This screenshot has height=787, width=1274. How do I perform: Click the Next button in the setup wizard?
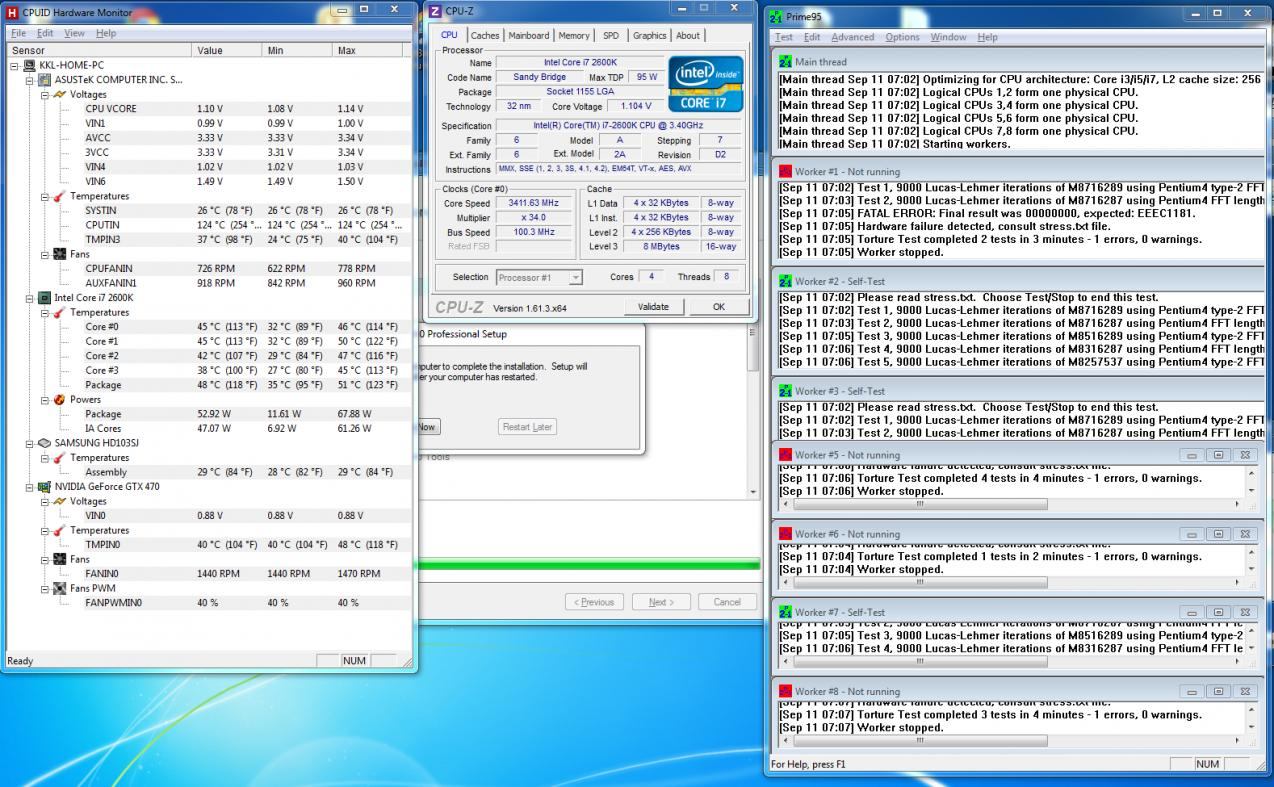[x=661, y=602]
